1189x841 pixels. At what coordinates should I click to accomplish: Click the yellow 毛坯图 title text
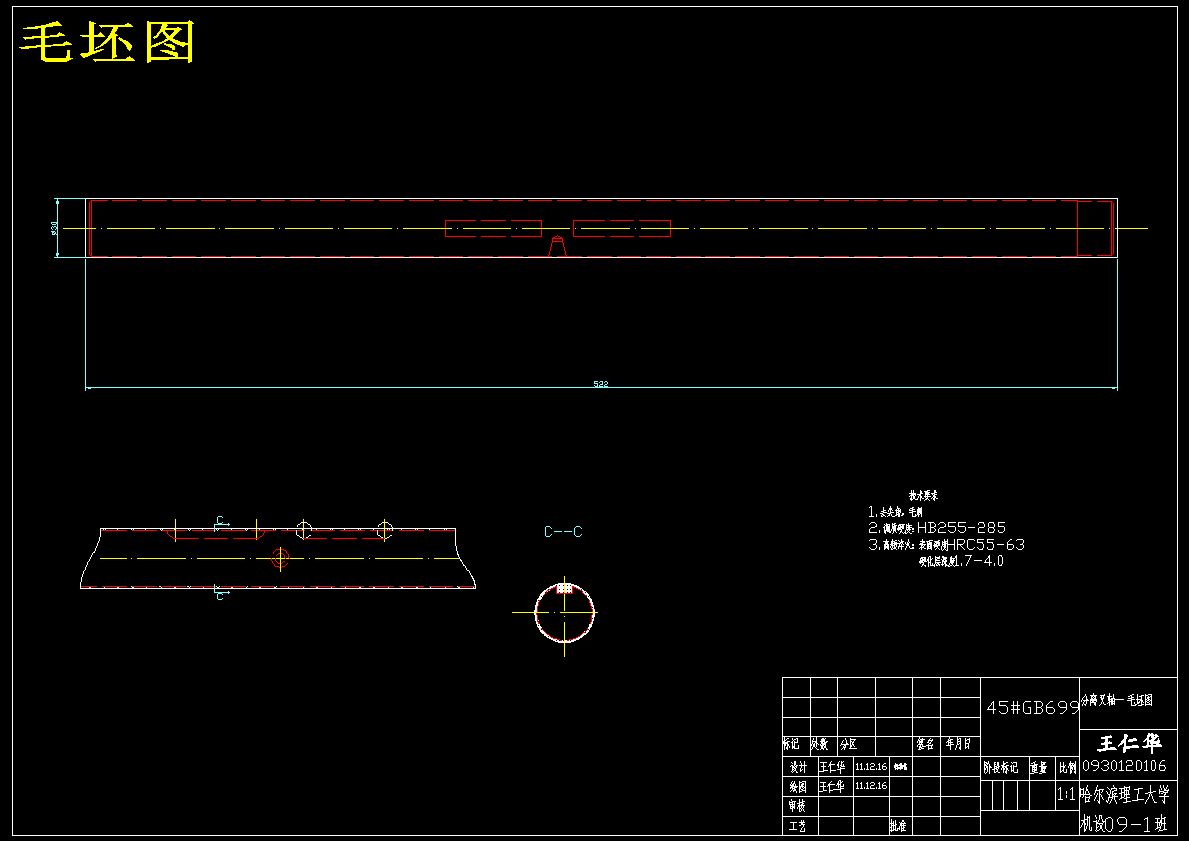pos(108,42)
